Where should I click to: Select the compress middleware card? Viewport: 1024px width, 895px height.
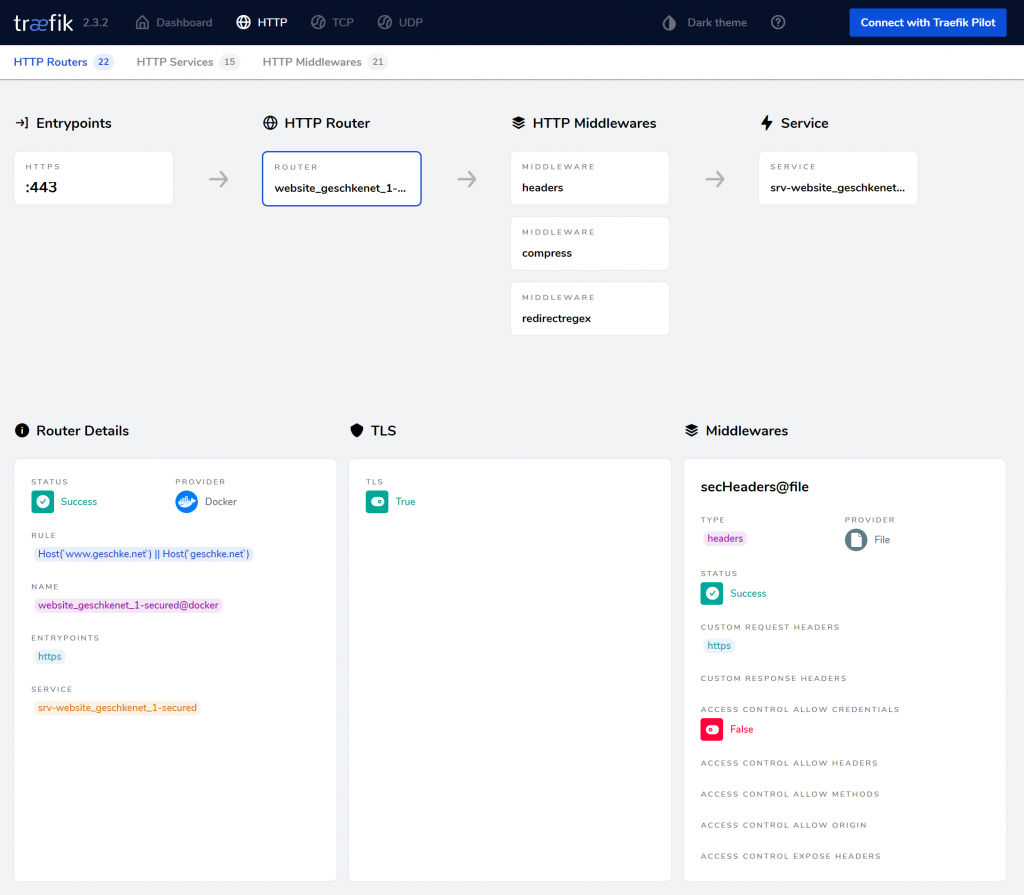pos(589,243)
